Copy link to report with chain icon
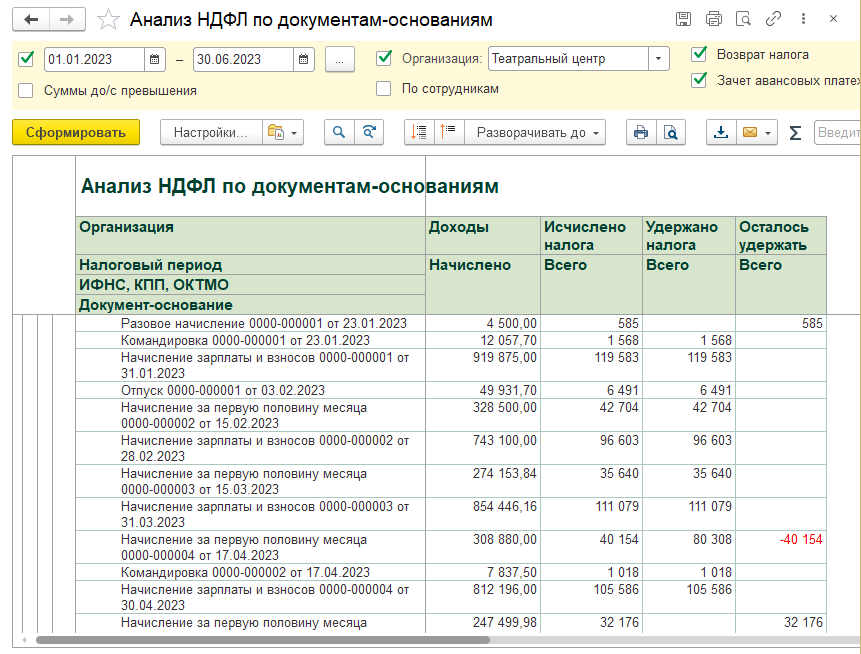 (773, 19)
